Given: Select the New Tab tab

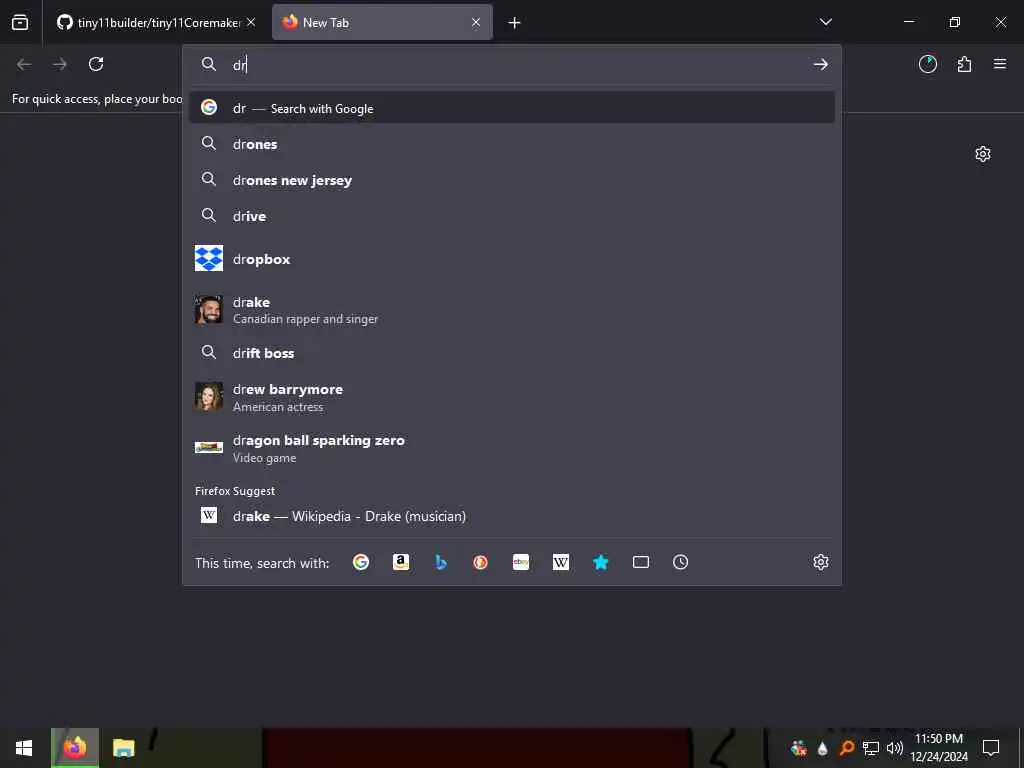Looking at the screenshot, I should pos(382,23).
